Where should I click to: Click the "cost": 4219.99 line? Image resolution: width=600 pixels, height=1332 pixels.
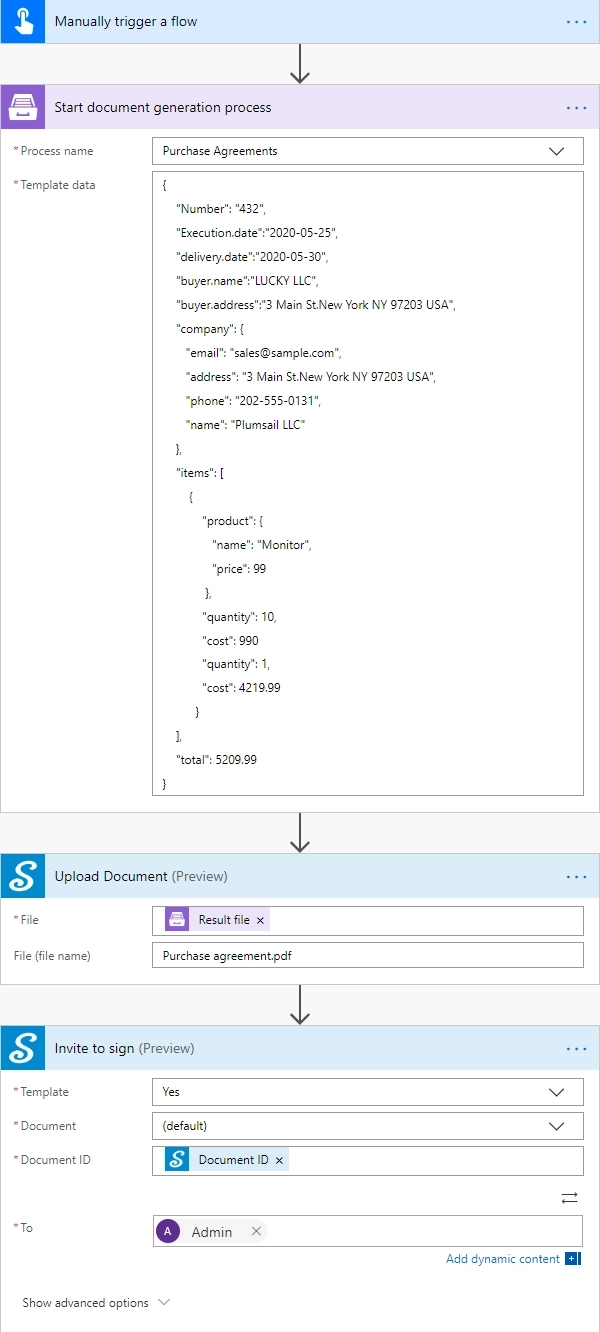coord(241,688)
